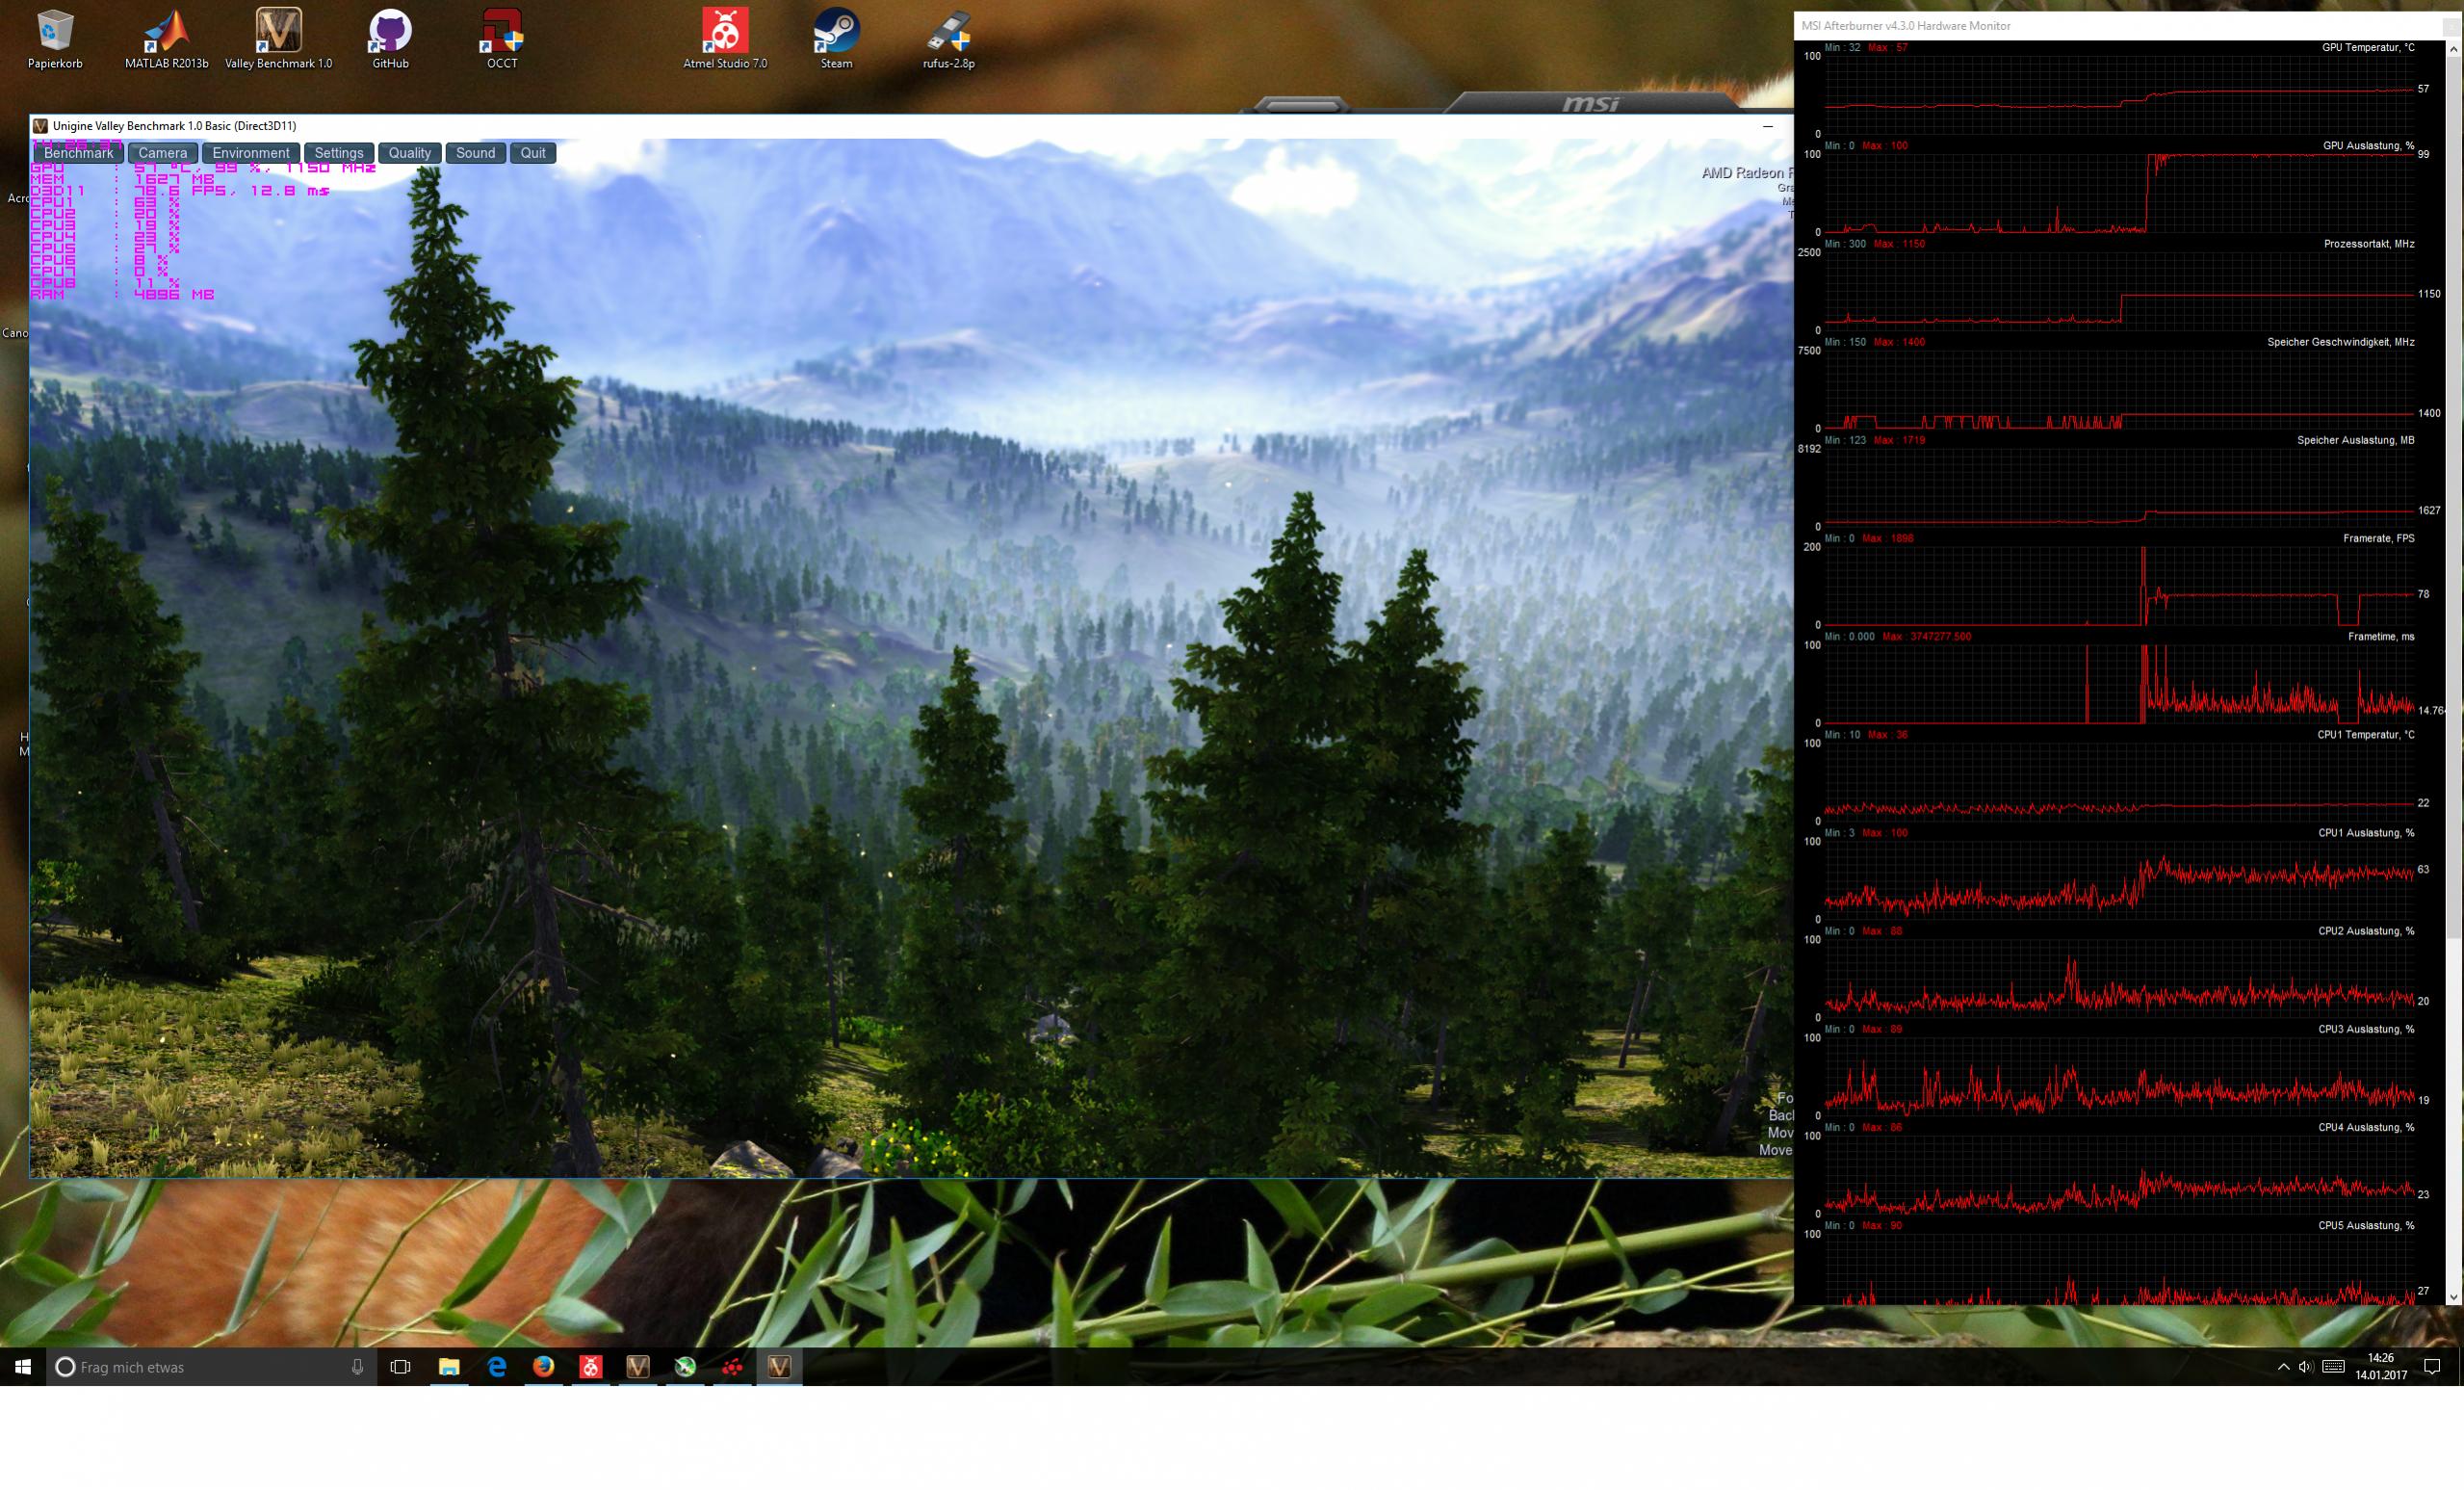Show hidden system tray icons
This screenshot has width=2464, height=1490.
tap(2283, 1367)
